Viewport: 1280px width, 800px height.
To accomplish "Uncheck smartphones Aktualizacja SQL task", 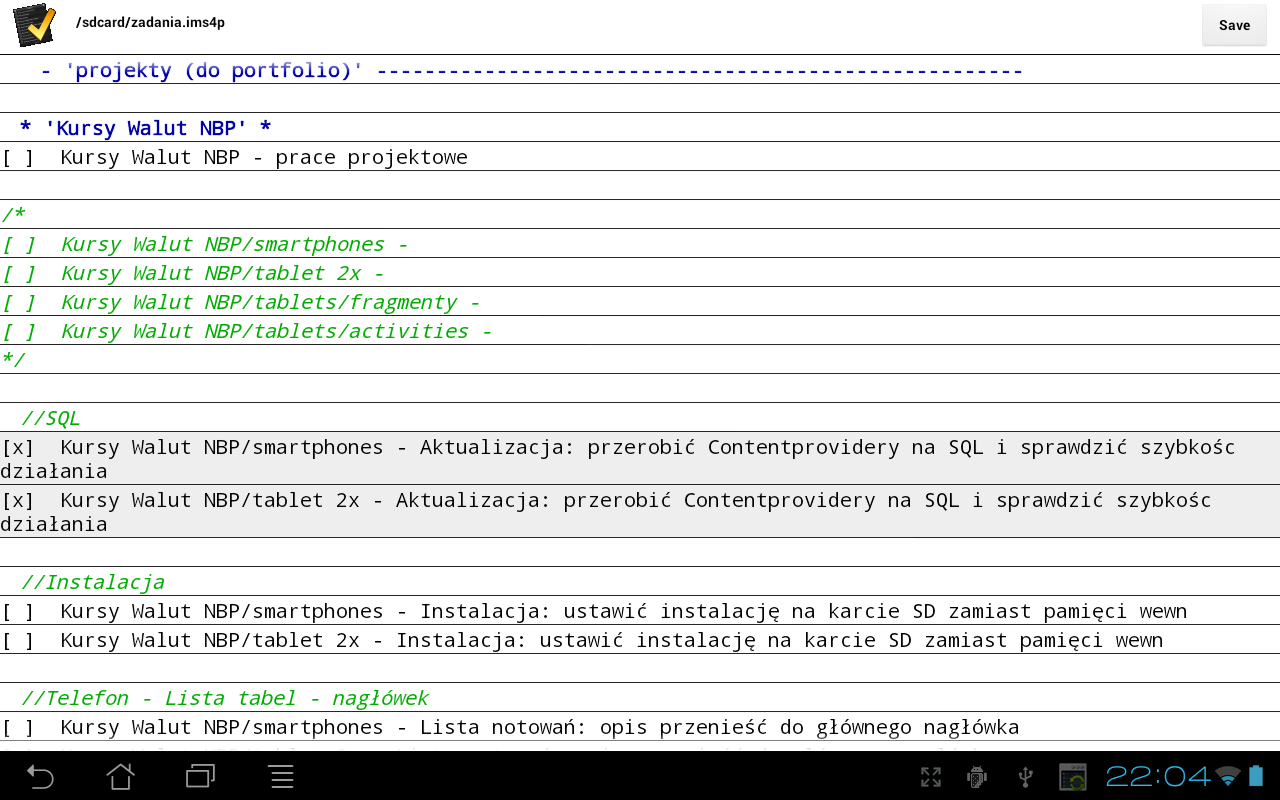I will [x=18, y=447].
